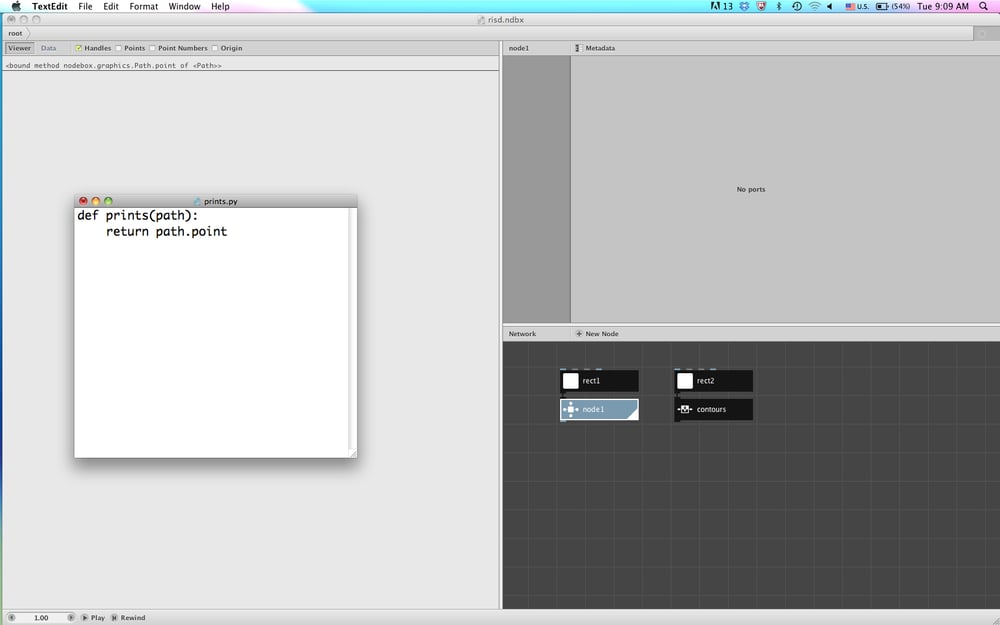Image resolution: width=1000 pixels, height=625 pixels.
Task: Switch to the Viewer tab
Action: pyautogui.click(x=19, y=48)
